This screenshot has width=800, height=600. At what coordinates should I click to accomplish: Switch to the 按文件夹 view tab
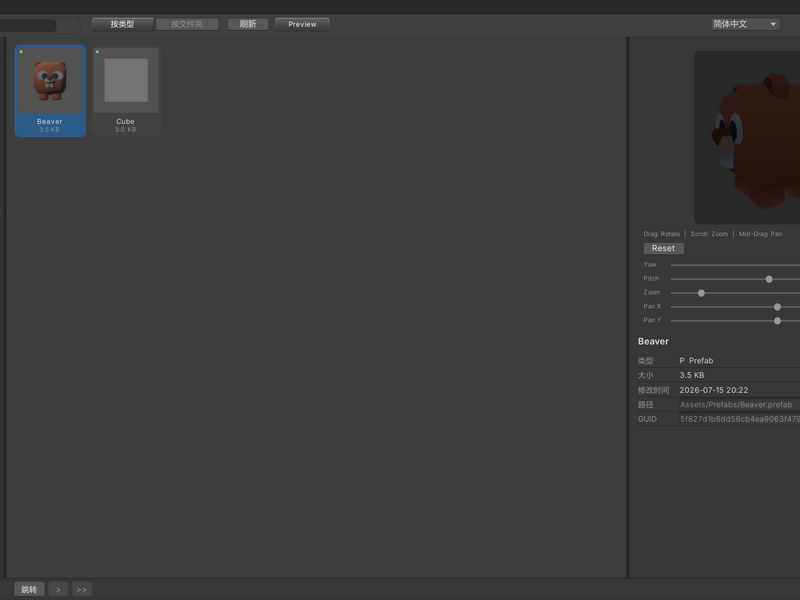[x=187, y=24]
